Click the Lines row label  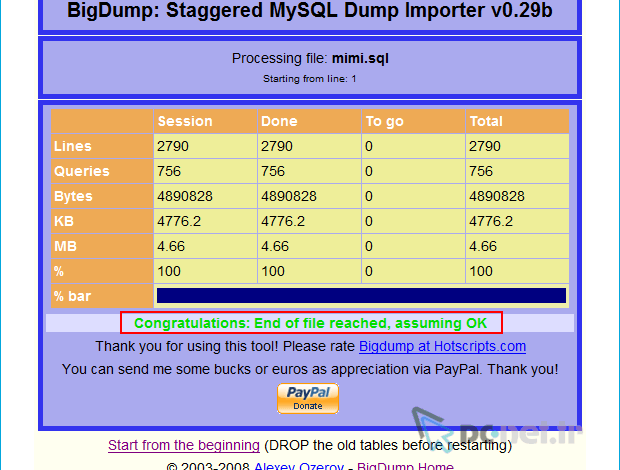point(73,146)
